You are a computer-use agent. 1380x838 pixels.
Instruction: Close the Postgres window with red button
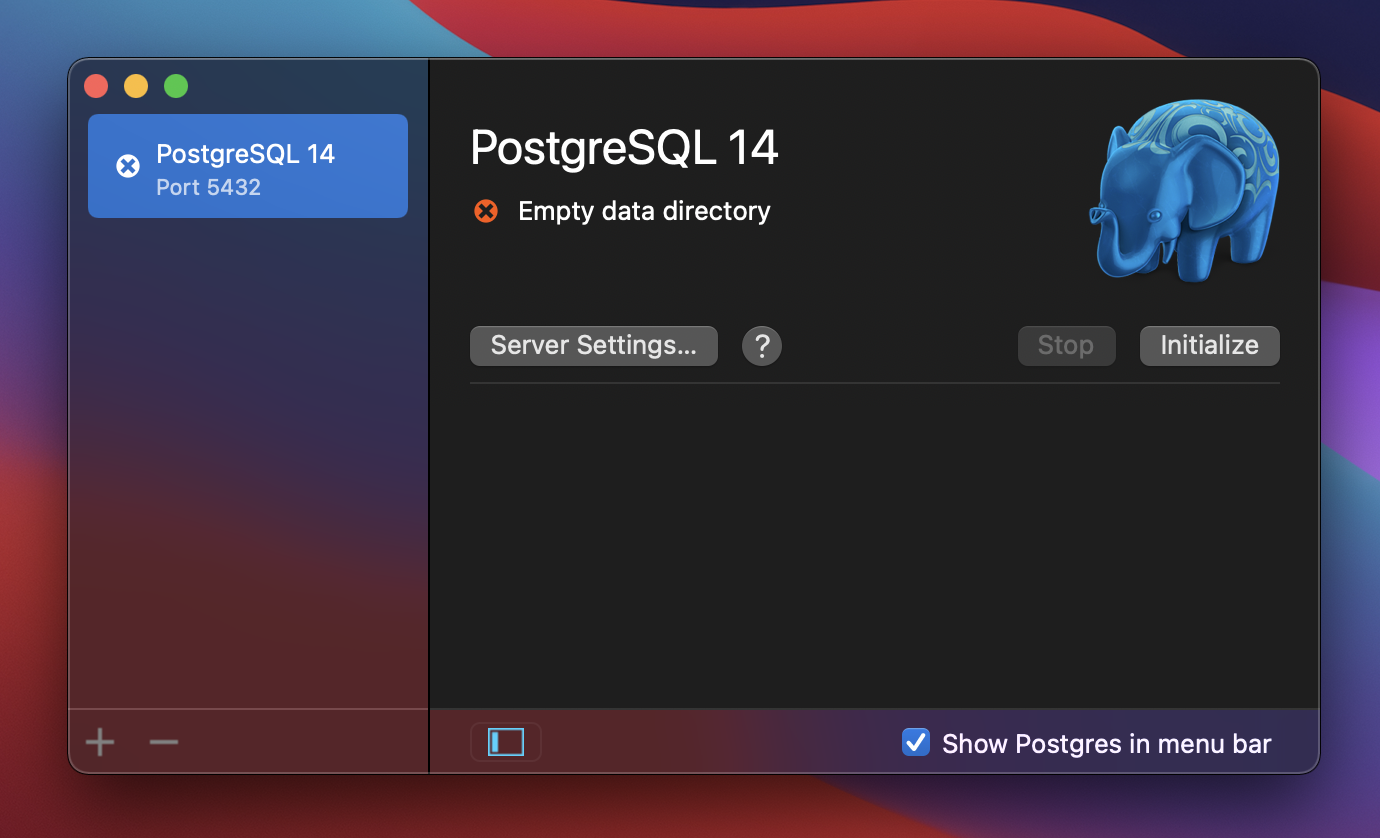(96, 86)
